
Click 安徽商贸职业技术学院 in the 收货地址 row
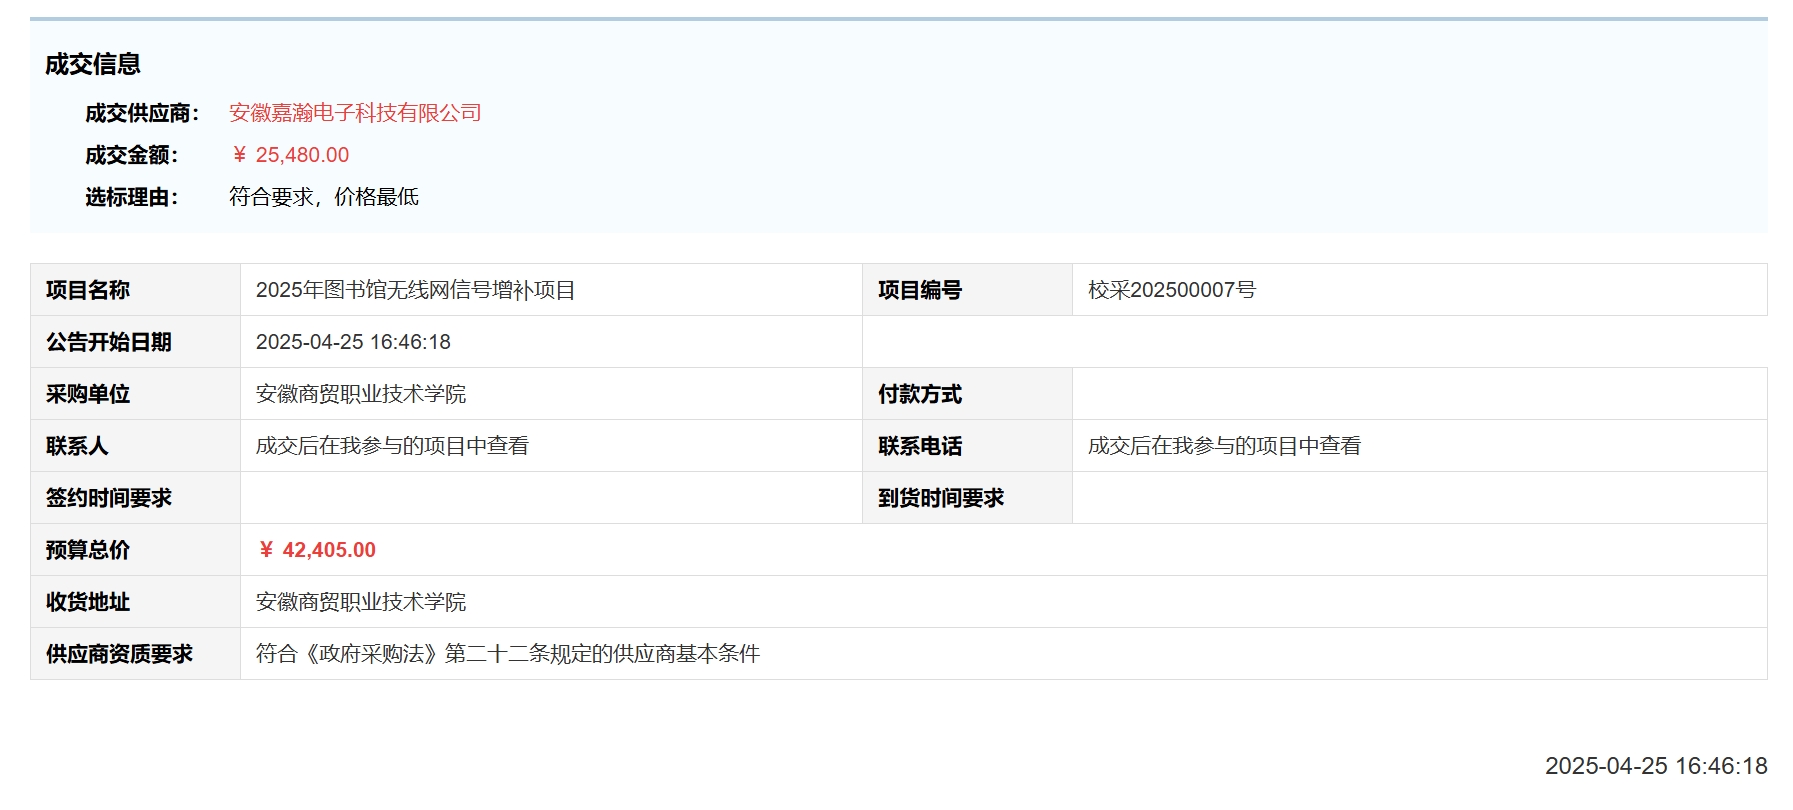361,602
